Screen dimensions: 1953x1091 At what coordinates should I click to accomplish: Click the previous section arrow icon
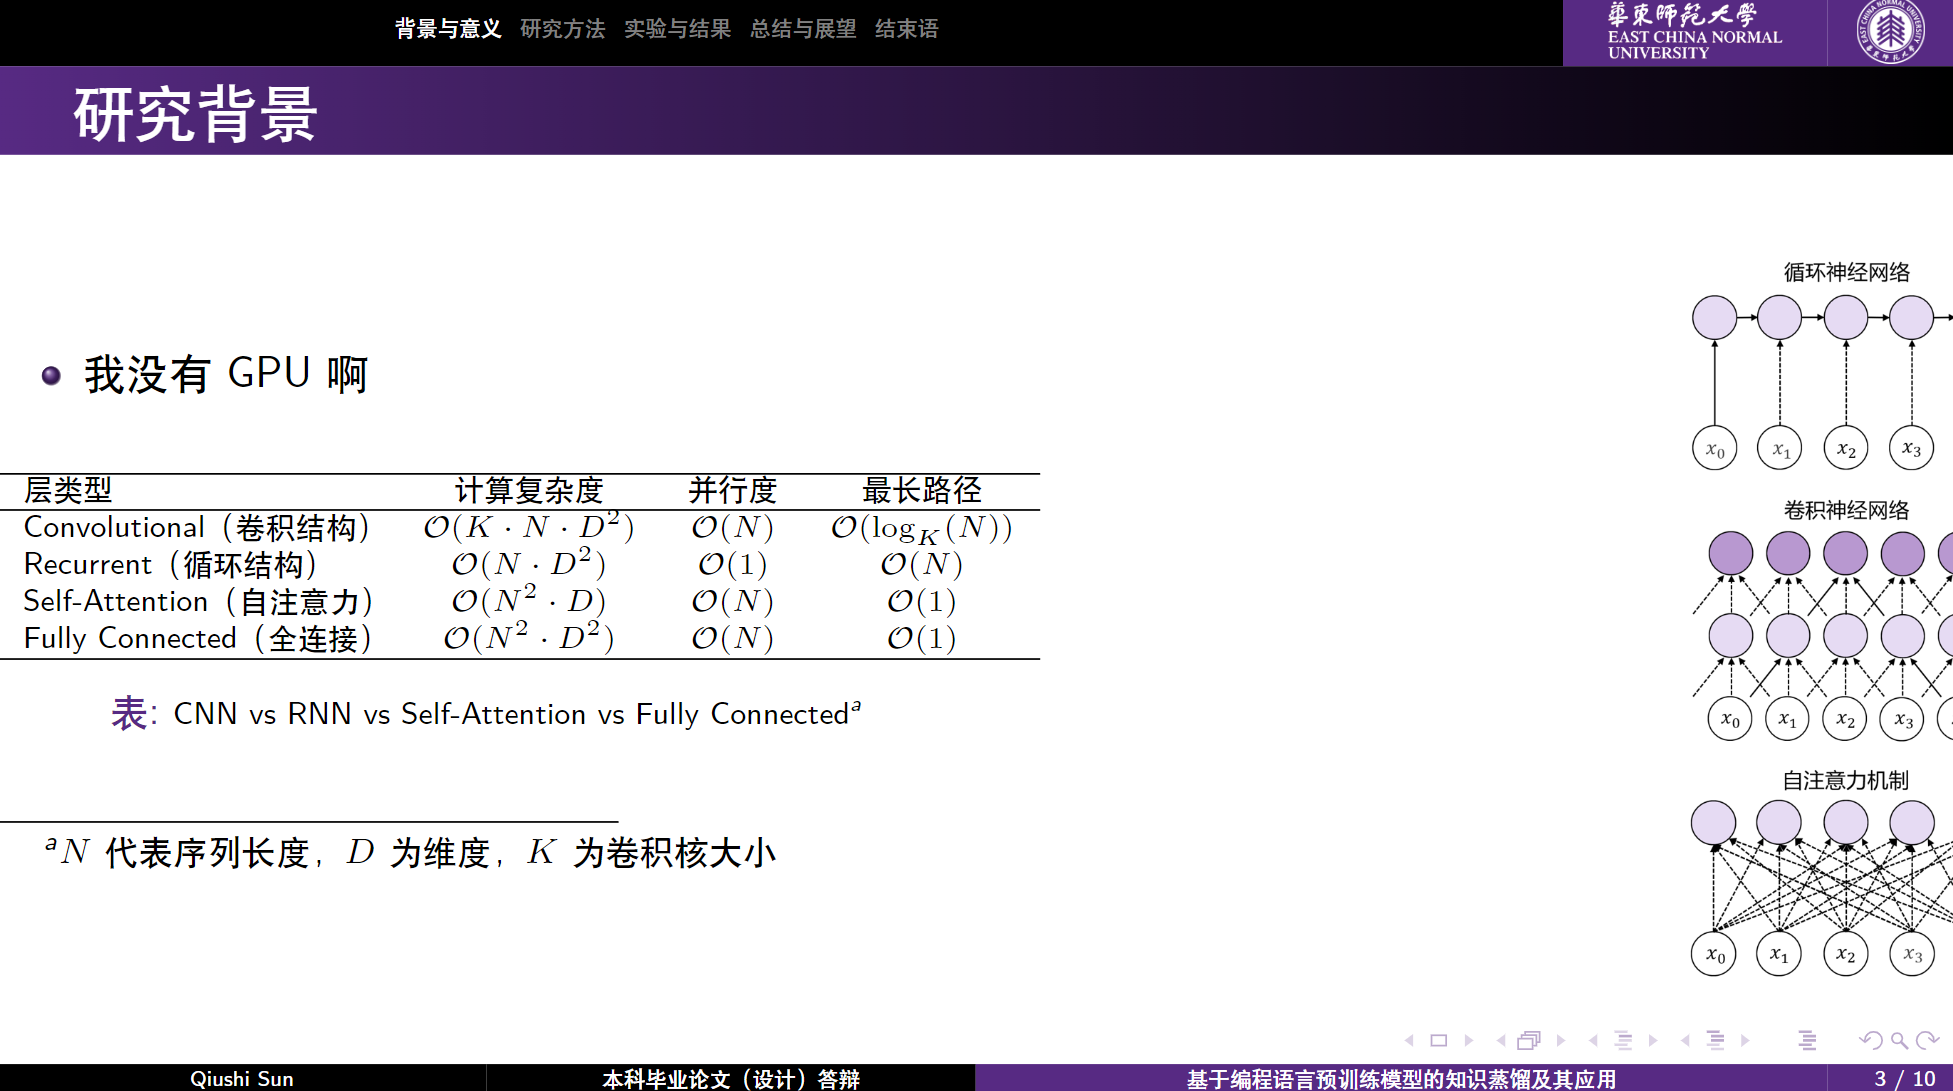tap(1686, 1040)
